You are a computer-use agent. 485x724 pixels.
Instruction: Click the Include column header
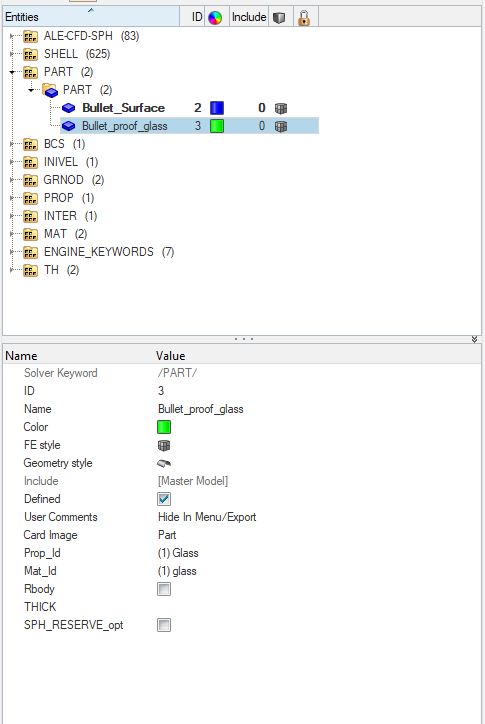pos(249,17)
